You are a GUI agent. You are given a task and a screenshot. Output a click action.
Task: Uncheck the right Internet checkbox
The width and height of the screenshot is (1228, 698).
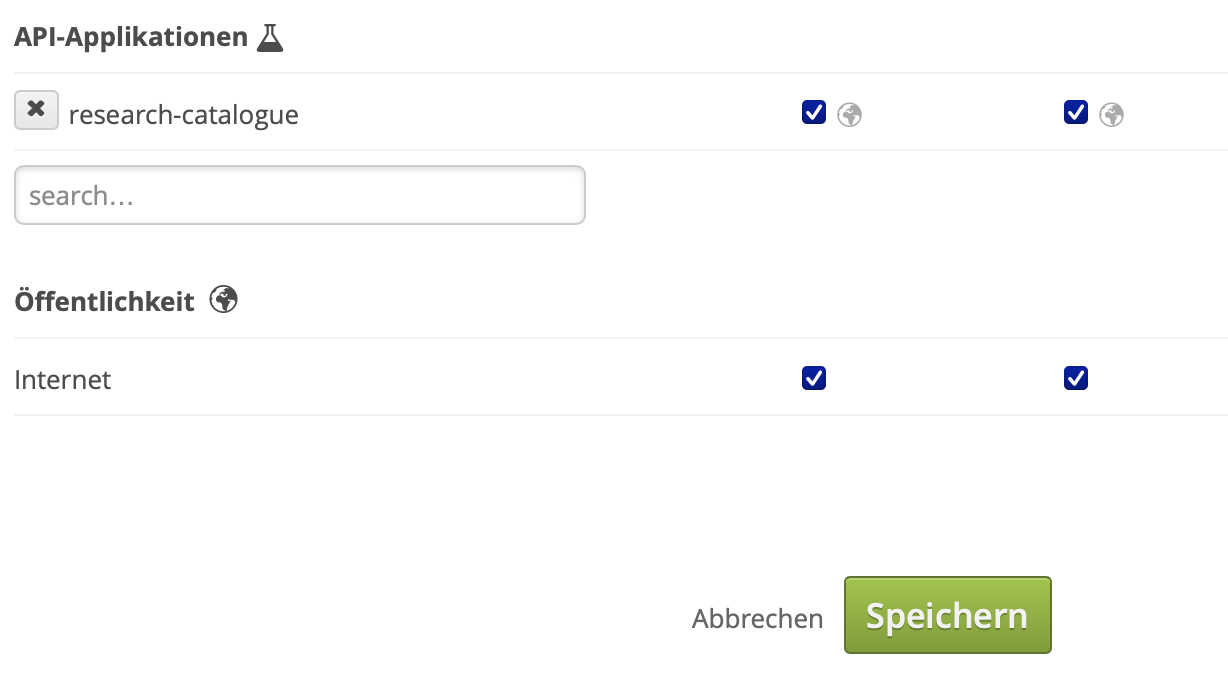(1076, 378)
